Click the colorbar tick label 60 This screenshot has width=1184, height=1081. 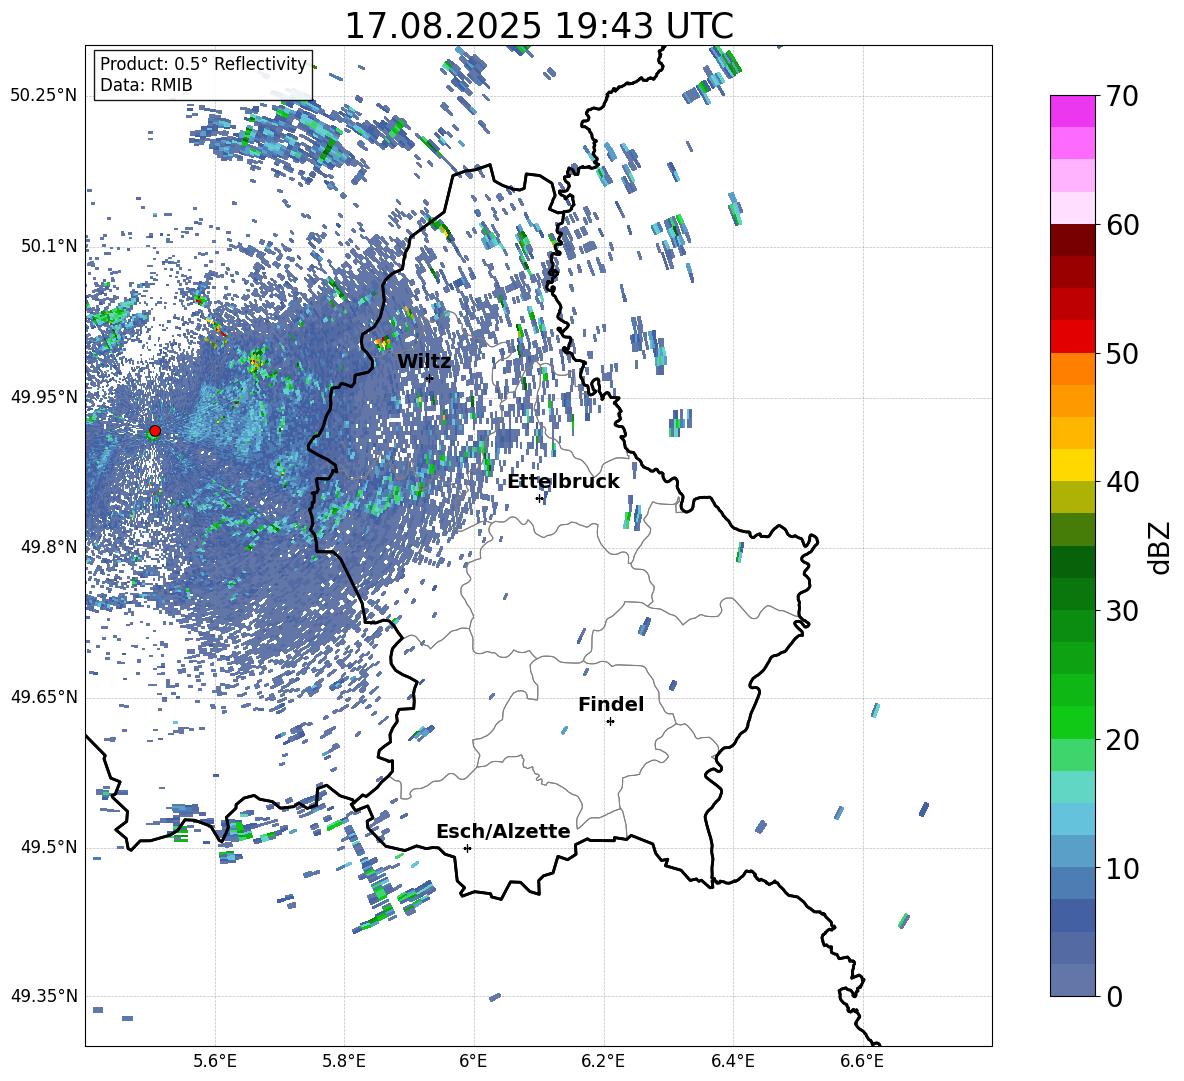(1122, 225)
